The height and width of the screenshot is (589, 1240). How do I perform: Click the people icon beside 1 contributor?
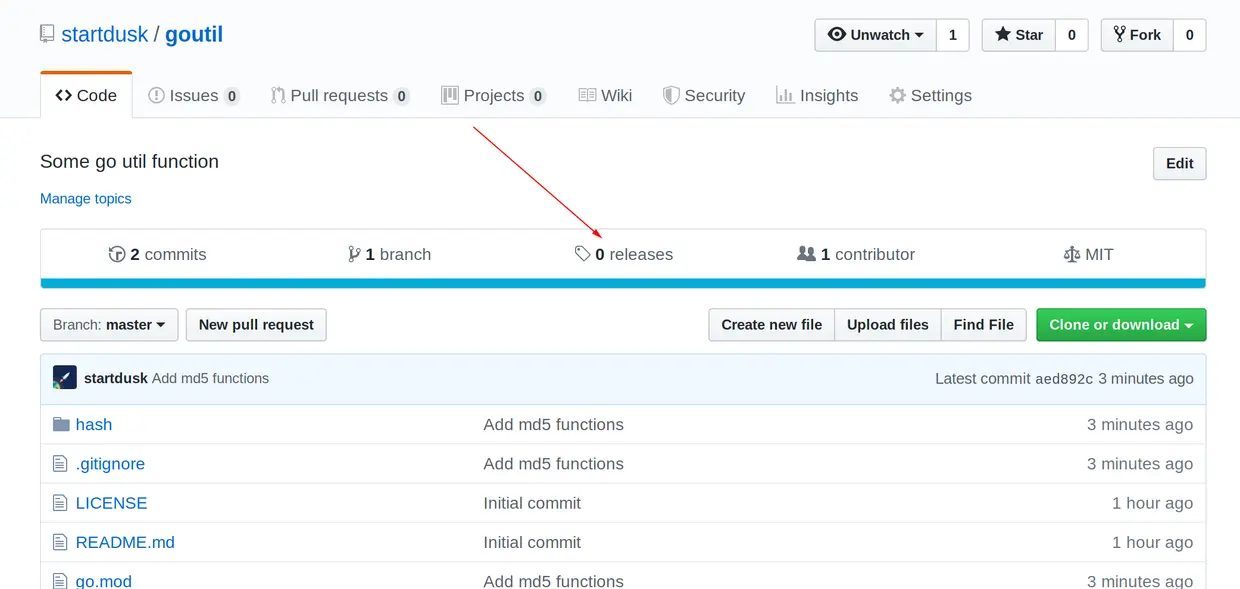[806, 254]
